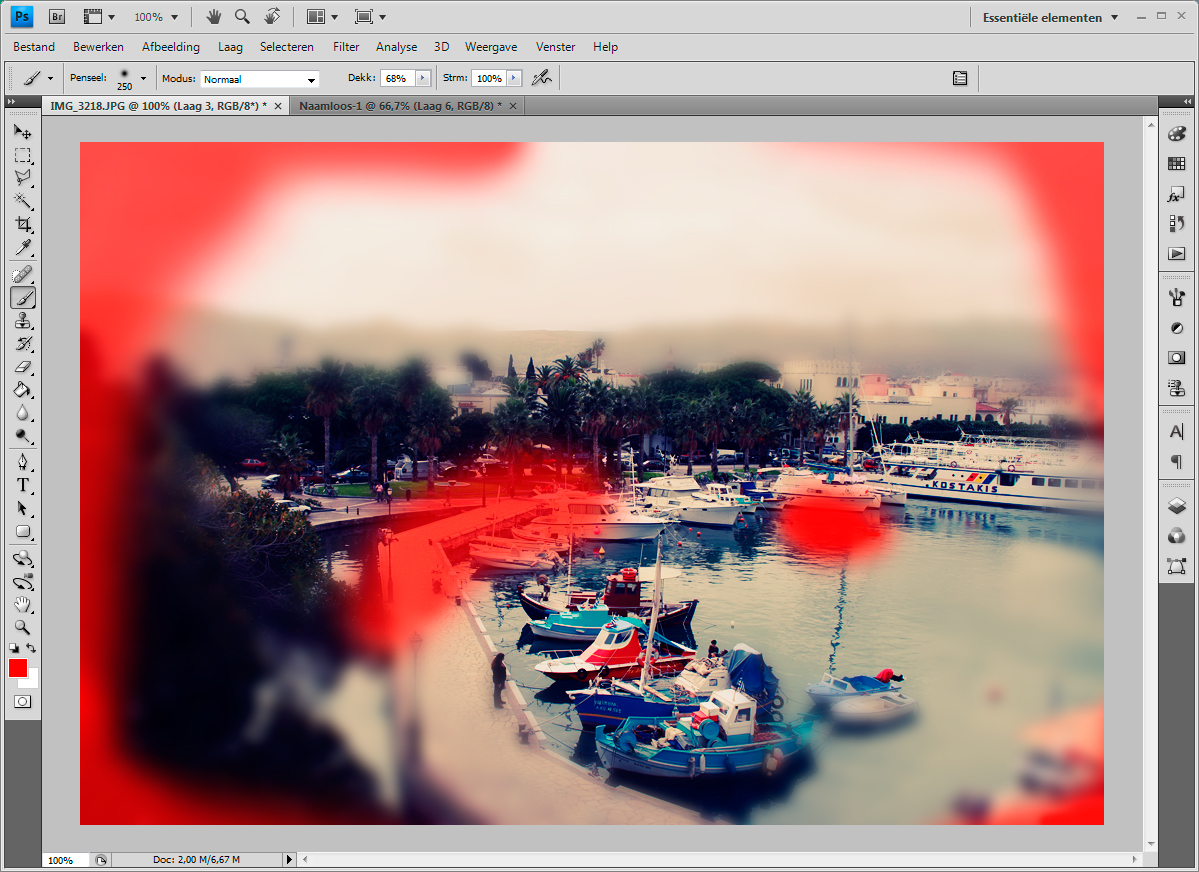Select the Rectangular Marquee tool
Image resolution: width=1199 pixels, height=872 pixels.
click(23, 155)
